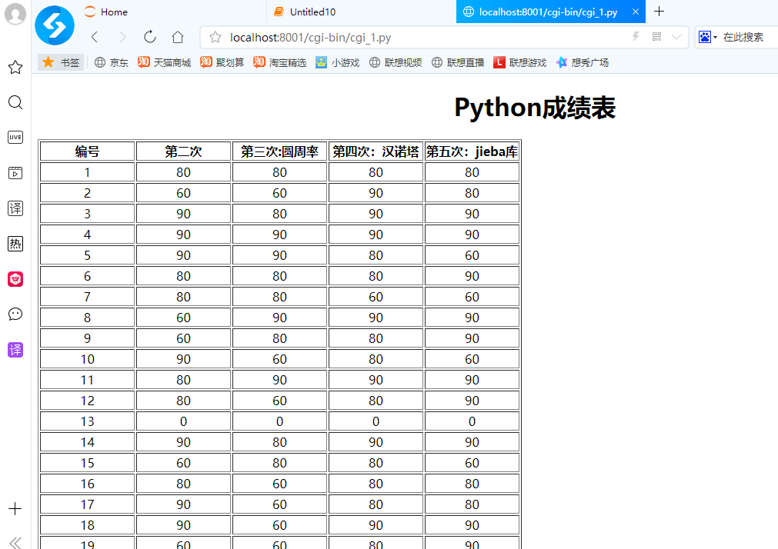Open a new tab

tap(659, 11)
